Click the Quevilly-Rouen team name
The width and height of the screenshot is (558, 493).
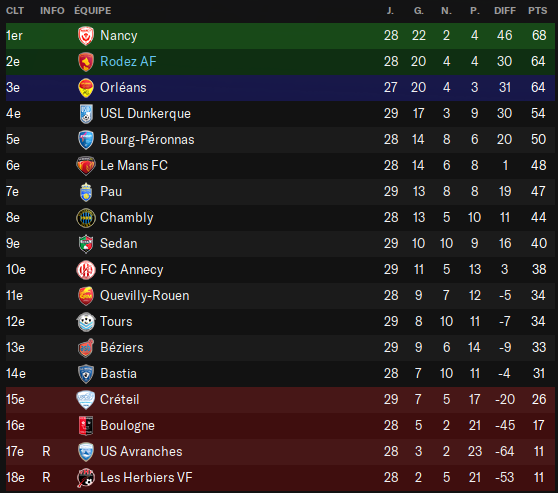[144, 295]
